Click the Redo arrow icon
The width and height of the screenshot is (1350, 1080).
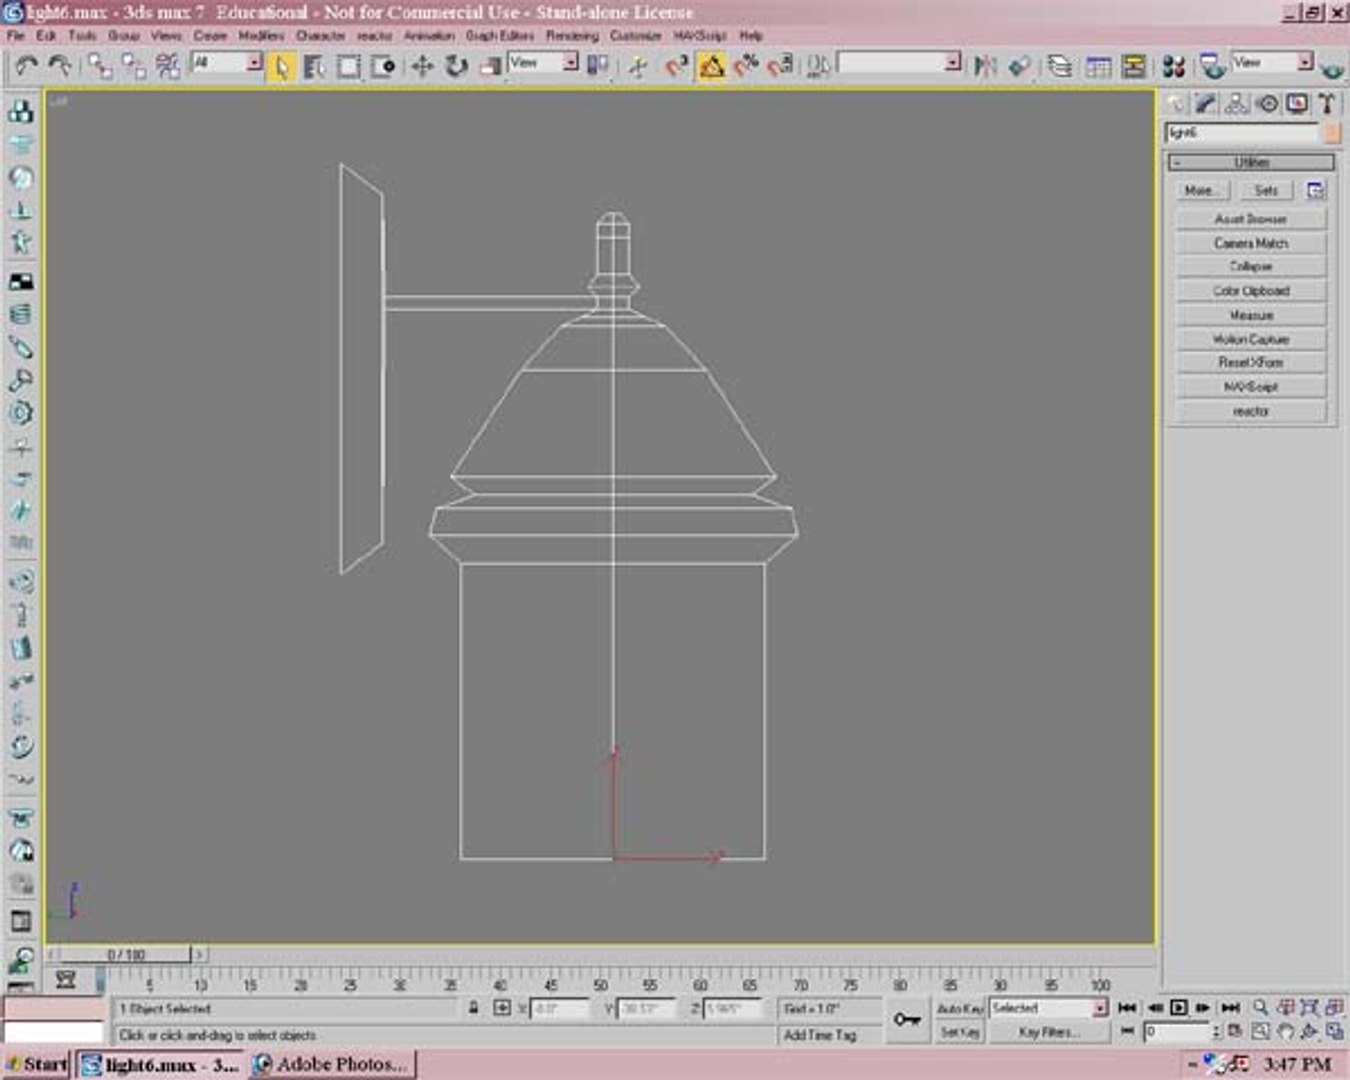tap(61, 66)
